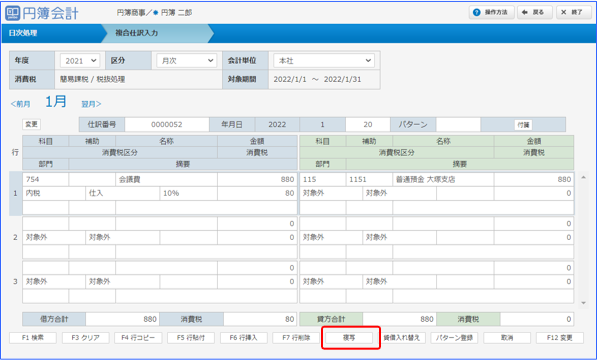Click row 2 debit account code field

pyautogui.click(x=45, y=223)
